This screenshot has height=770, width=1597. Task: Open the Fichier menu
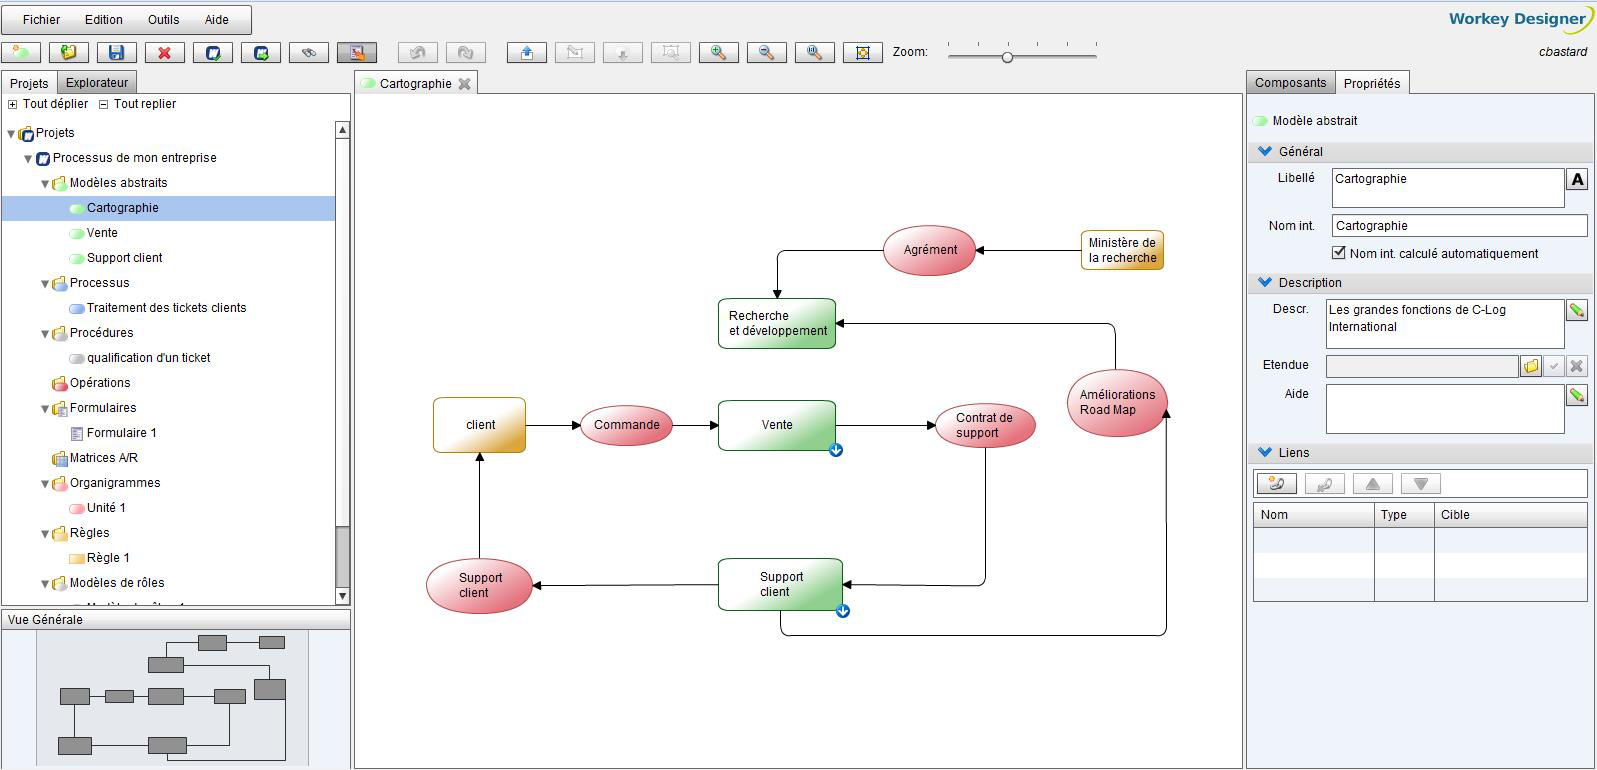point(41,19)
